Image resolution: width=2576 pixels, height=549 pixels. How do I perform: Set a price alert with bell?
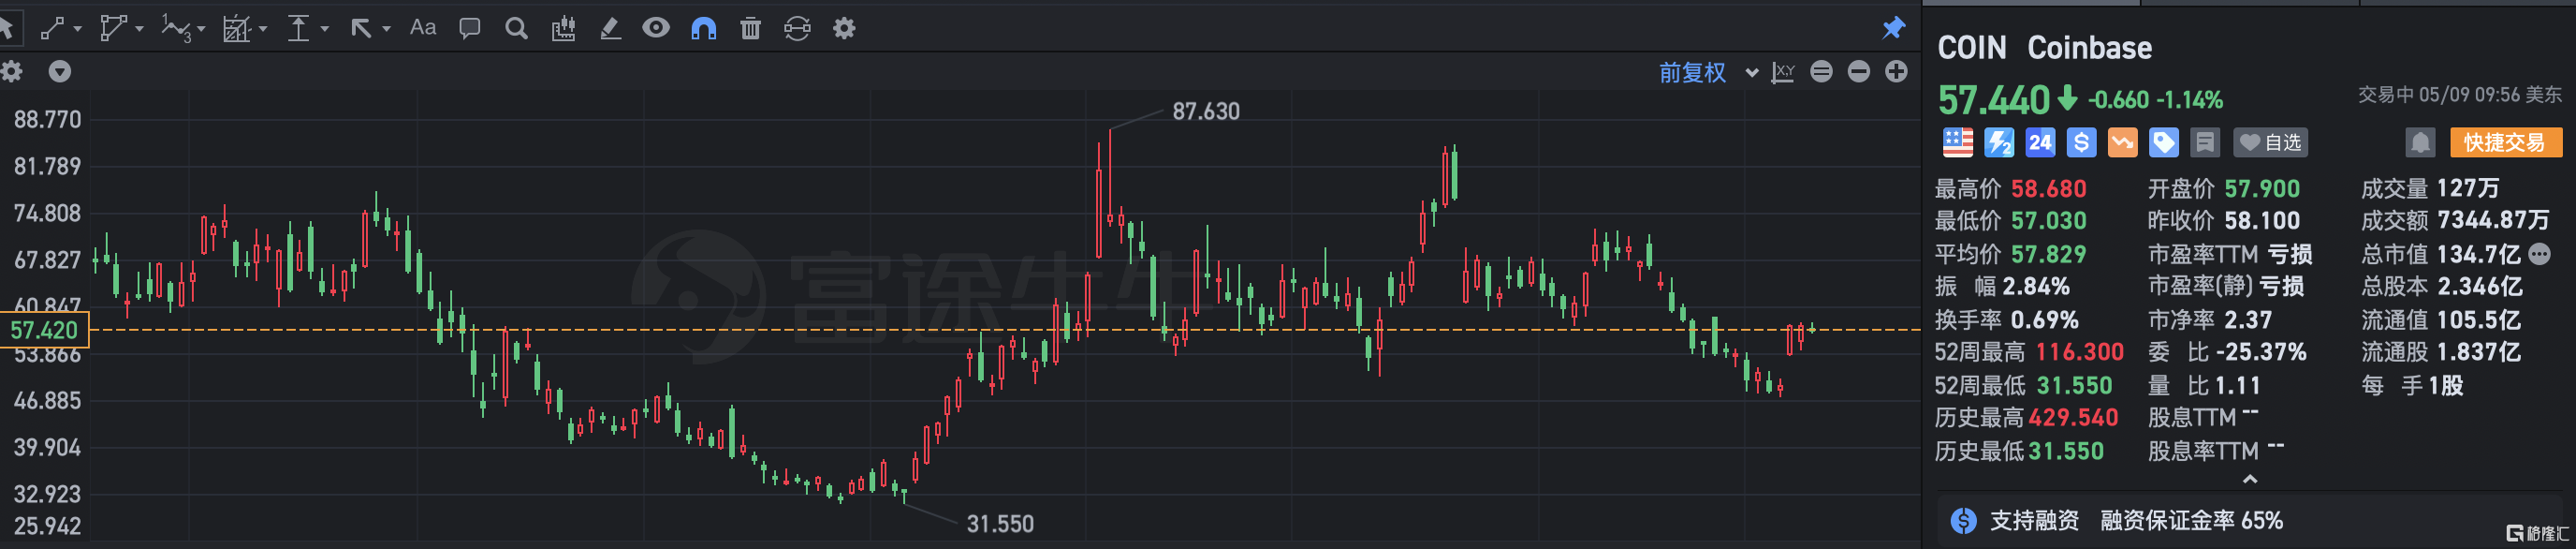(x=2420, y=143)
